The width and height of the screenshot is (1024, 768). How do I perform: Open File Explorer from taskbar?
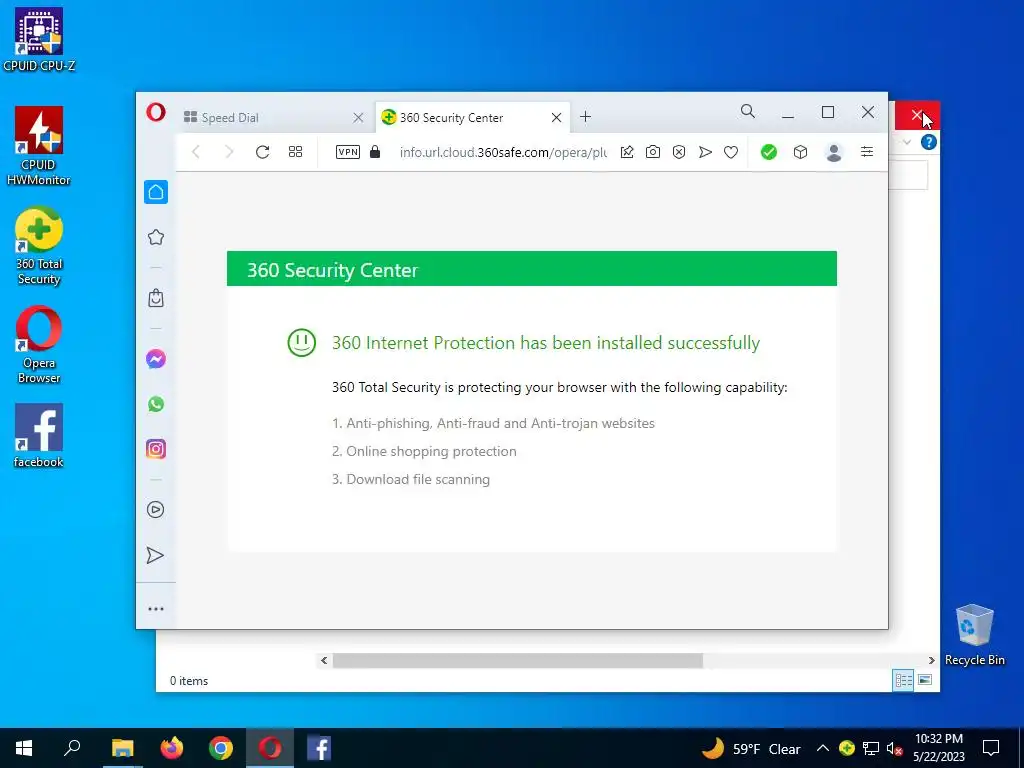pos(122,748)
